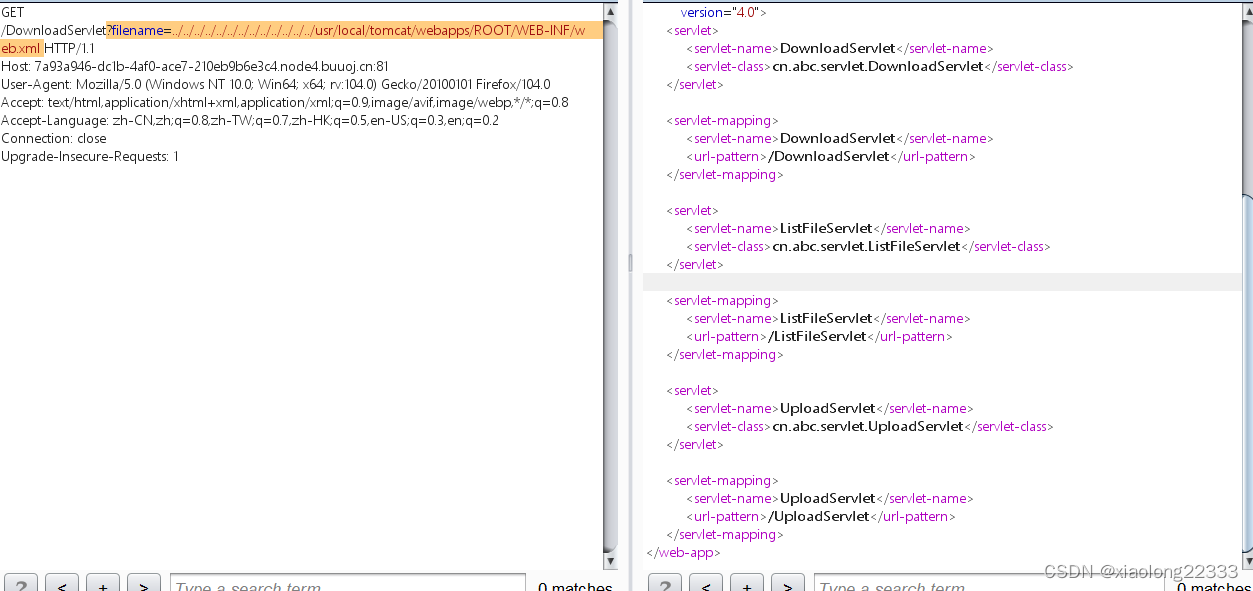Click cn.abc.servlet.DownloadServlet class line
Screen dimensions: 1253x591
click(x=880, y=67)
